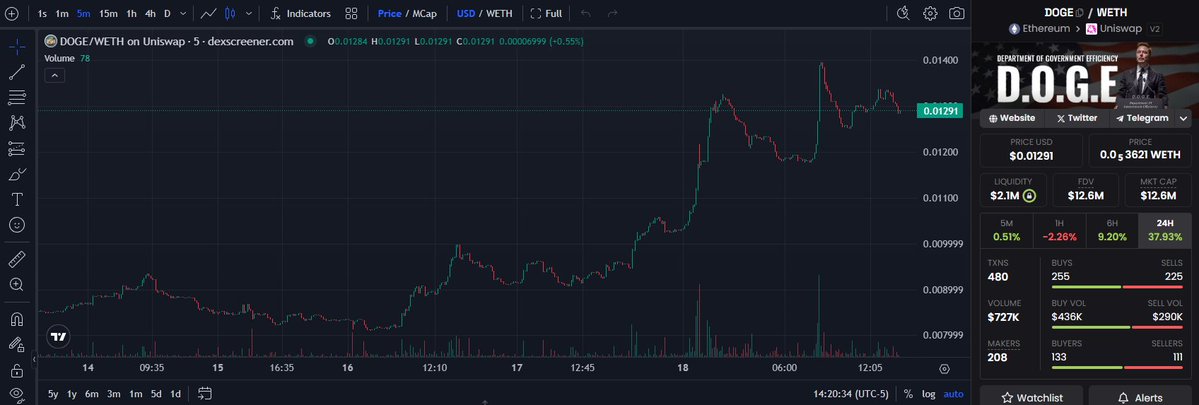1199x405 pixels.
Task: Select the pattern drawing tool
Action: click(x=17, y=122)
